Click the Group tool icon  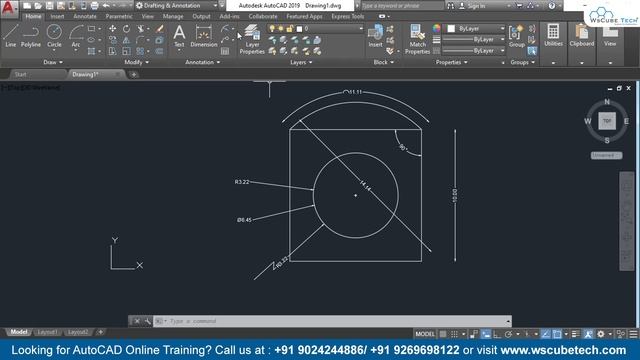pyautogui.click(x=517, y=36)
